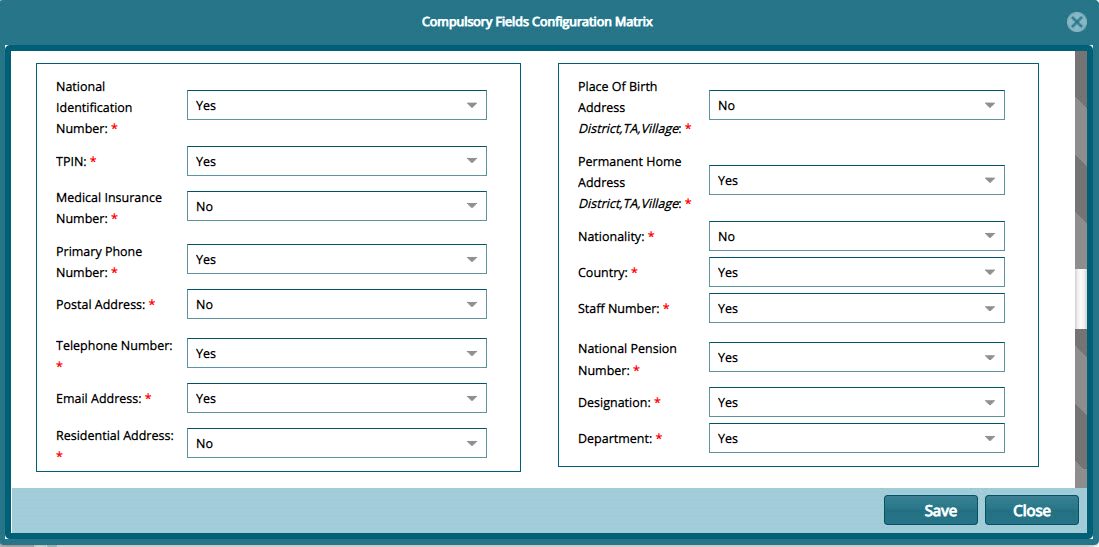Open the National Pension Number dropdown
1099x547 pixels.
pos(856,357)
